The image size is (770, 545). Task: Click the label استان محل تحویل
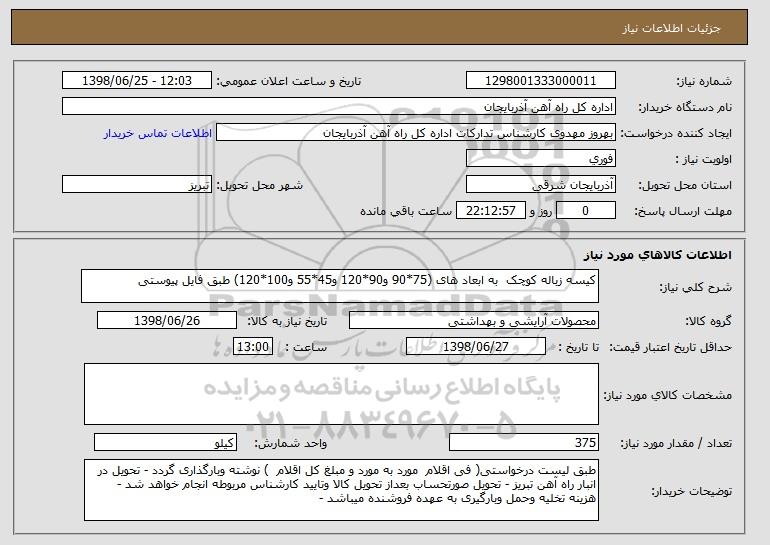click(685, 186)
